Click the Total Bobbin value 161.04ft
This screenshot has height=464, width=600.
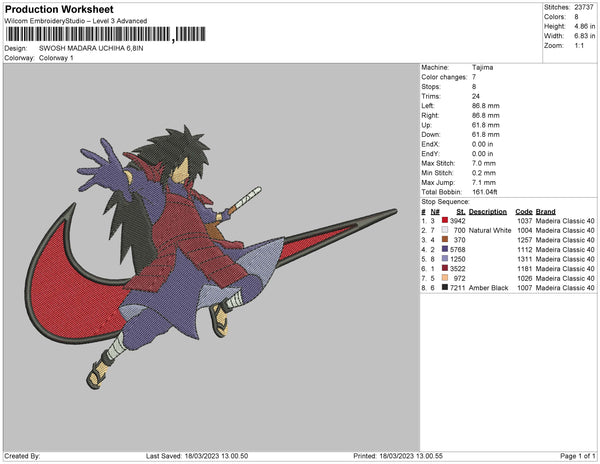(484, 192)
